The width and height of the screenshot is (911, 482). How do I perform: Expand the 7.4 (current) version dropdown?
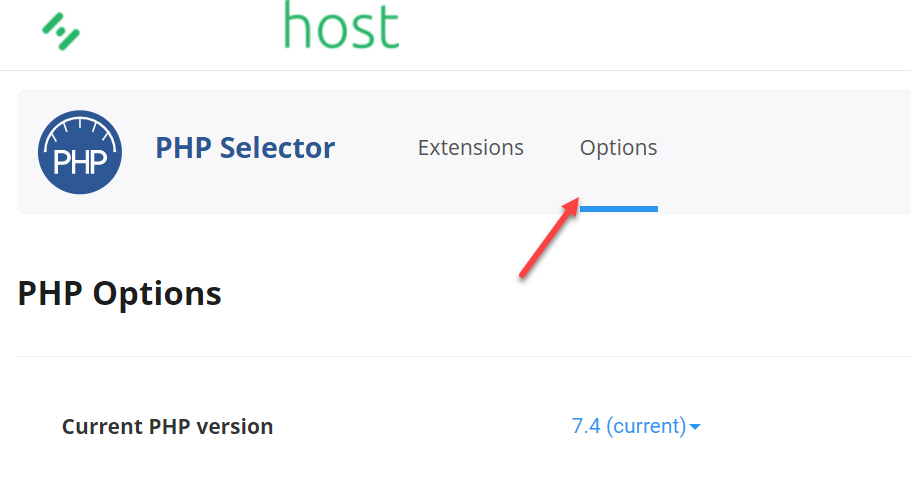point(636,426)
